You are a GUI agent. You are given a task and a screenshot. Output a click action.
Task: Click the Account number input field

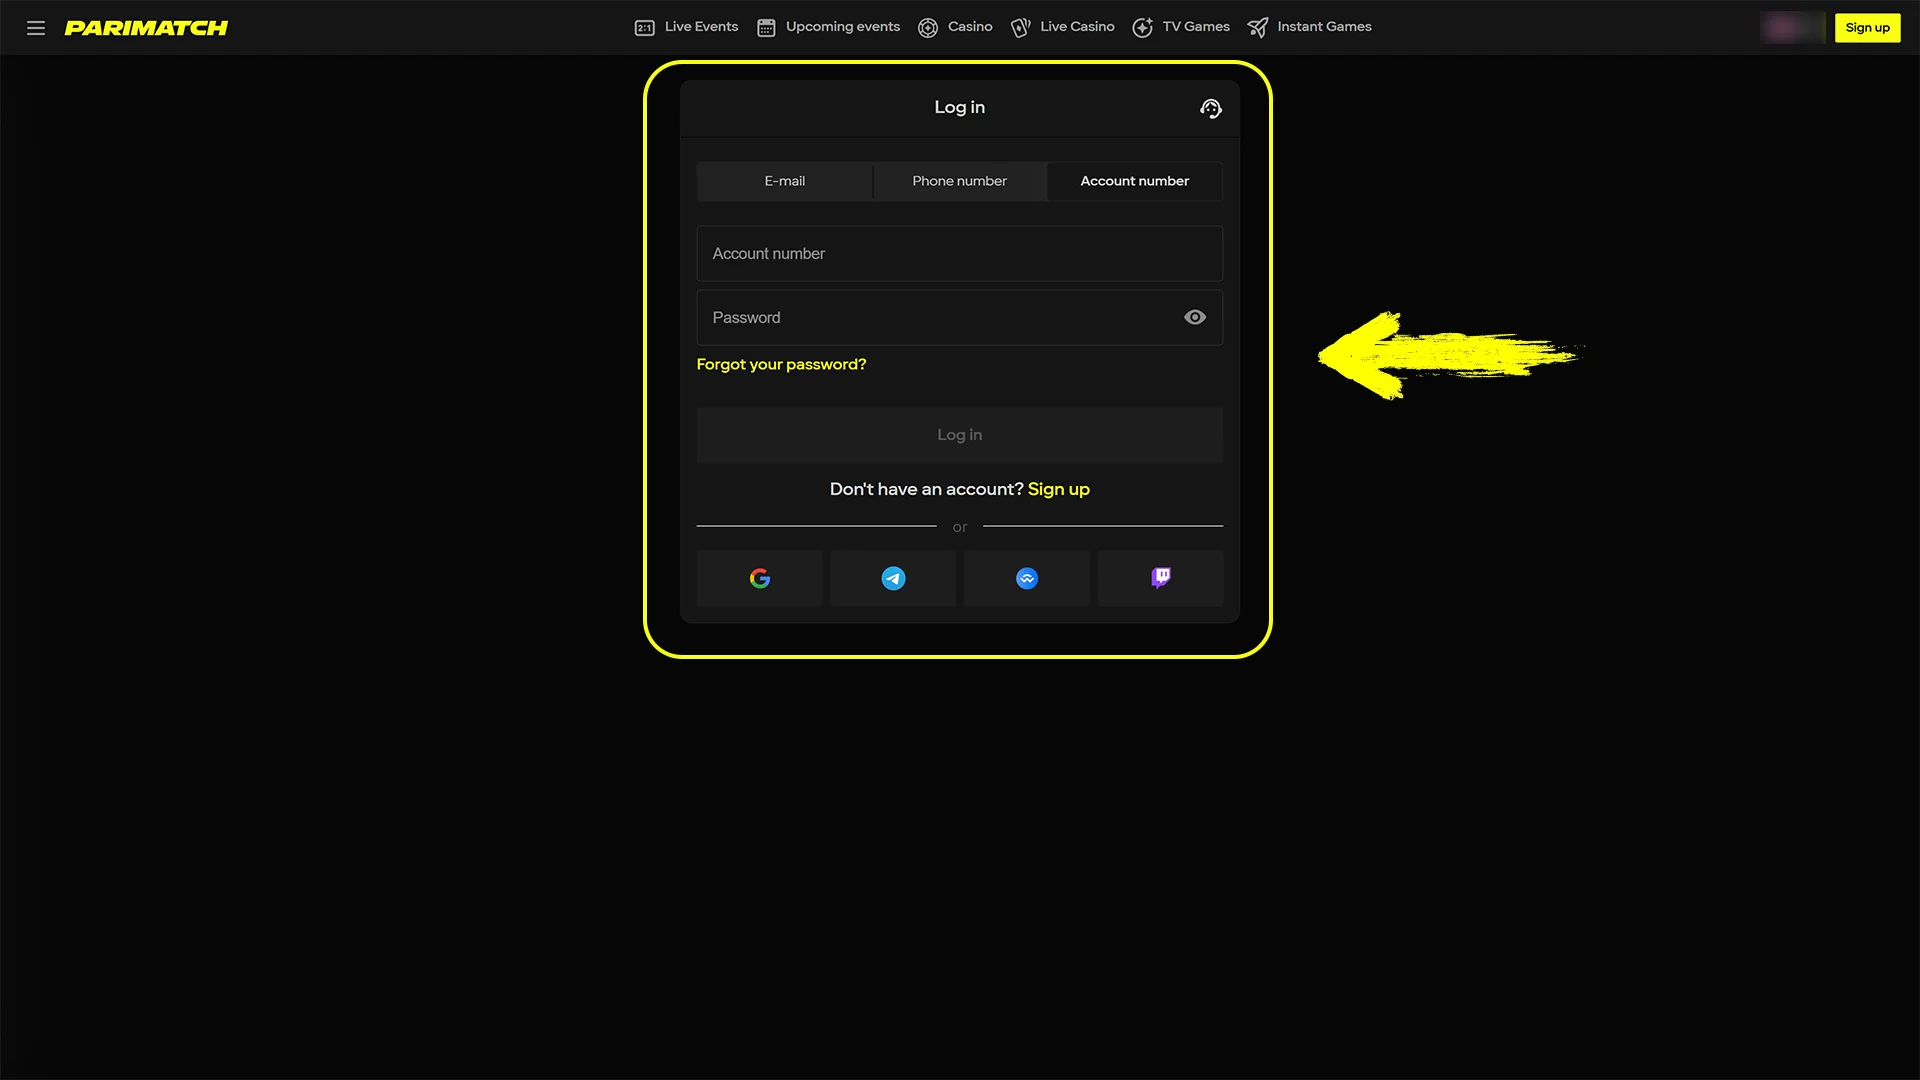click(x=959, y=253)
